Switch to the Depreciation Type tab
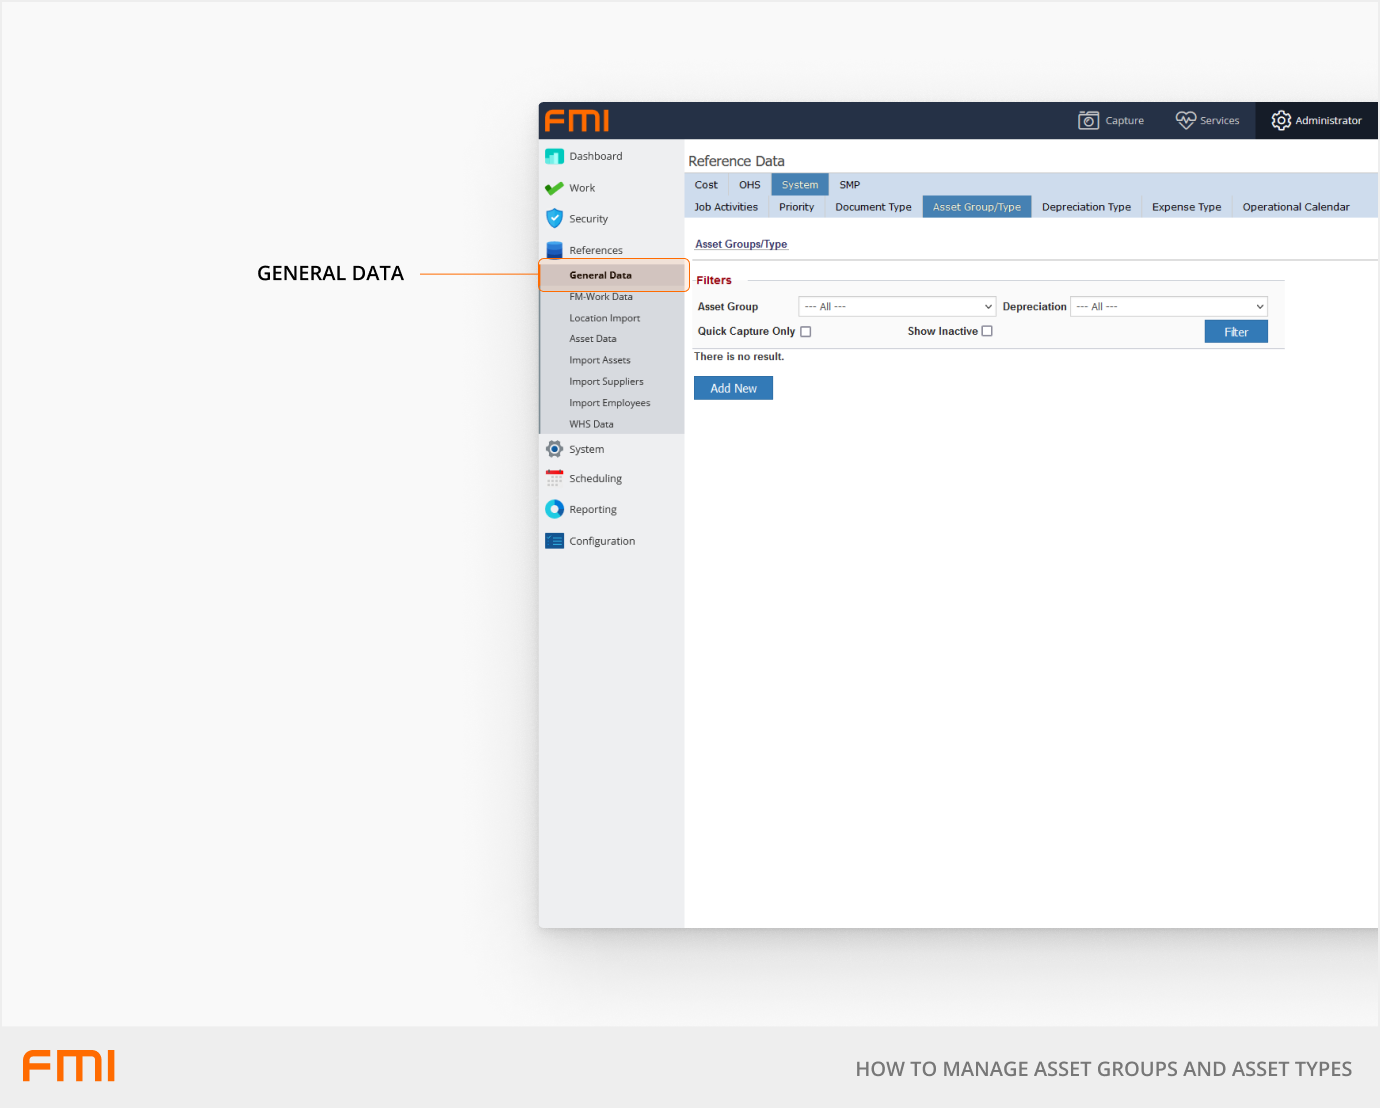This screenshot has height=1108, width=1380. point(1086,207)
